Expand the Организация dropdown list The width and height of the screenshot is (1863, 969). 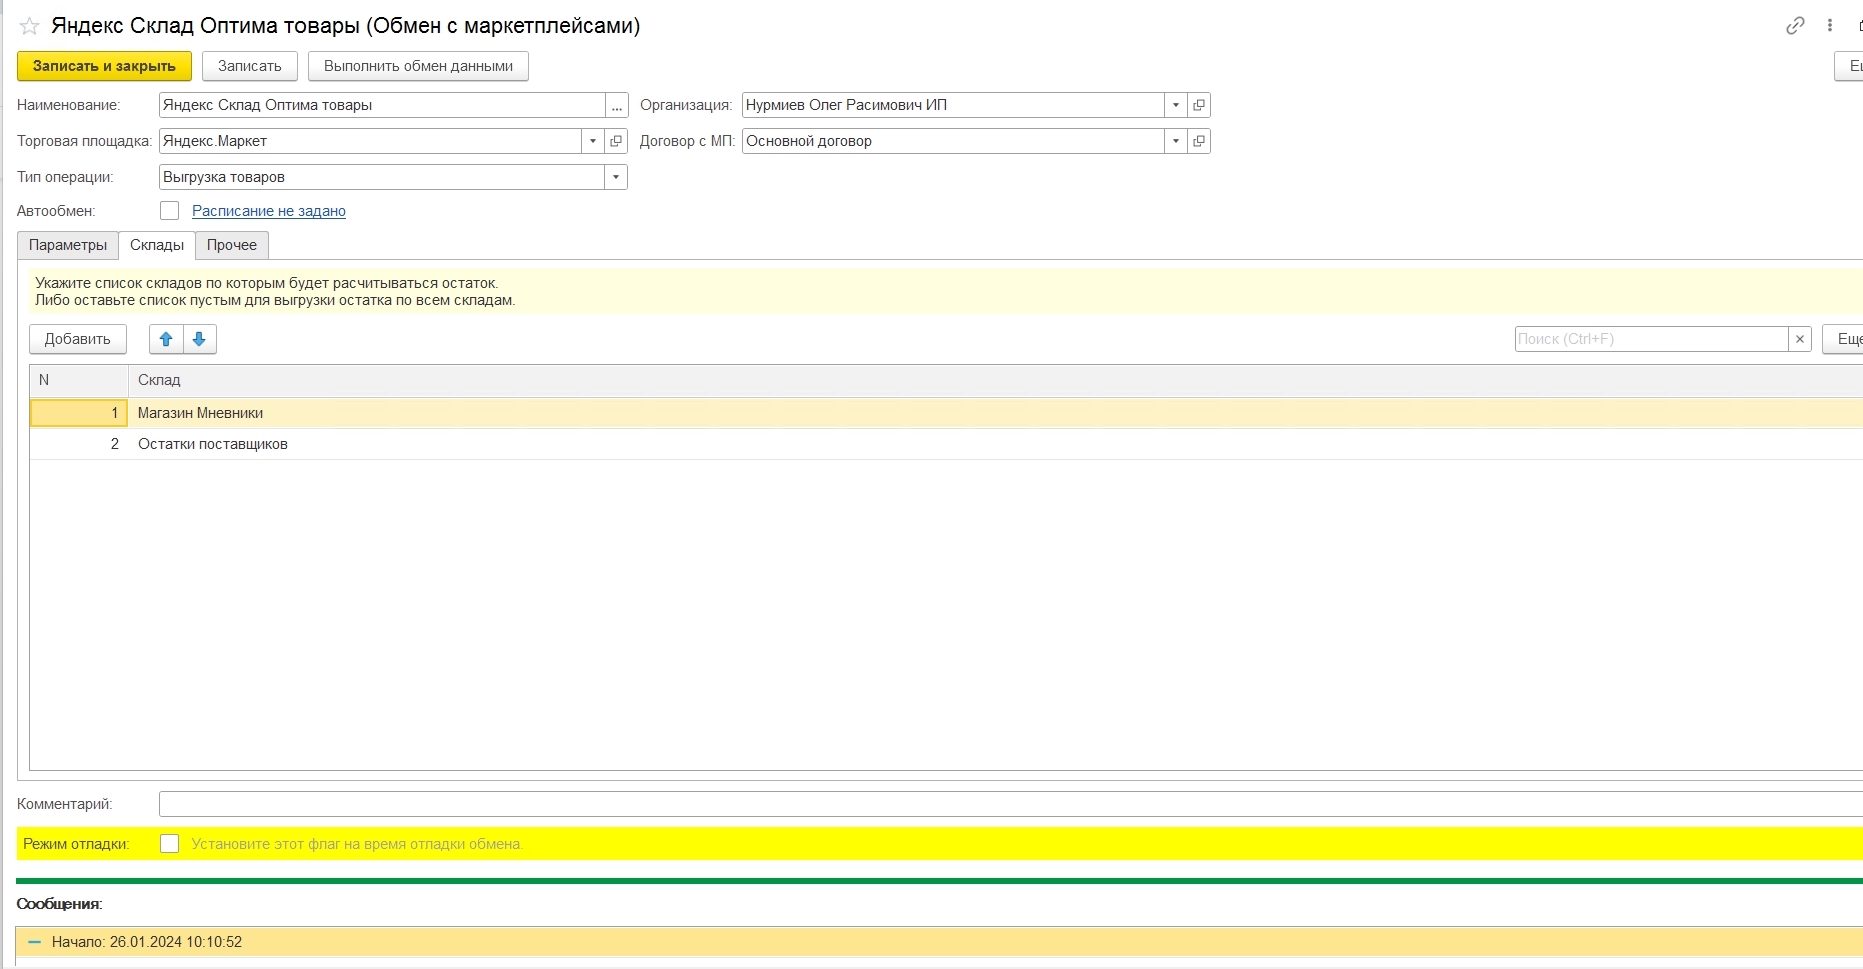(1176, 105)
